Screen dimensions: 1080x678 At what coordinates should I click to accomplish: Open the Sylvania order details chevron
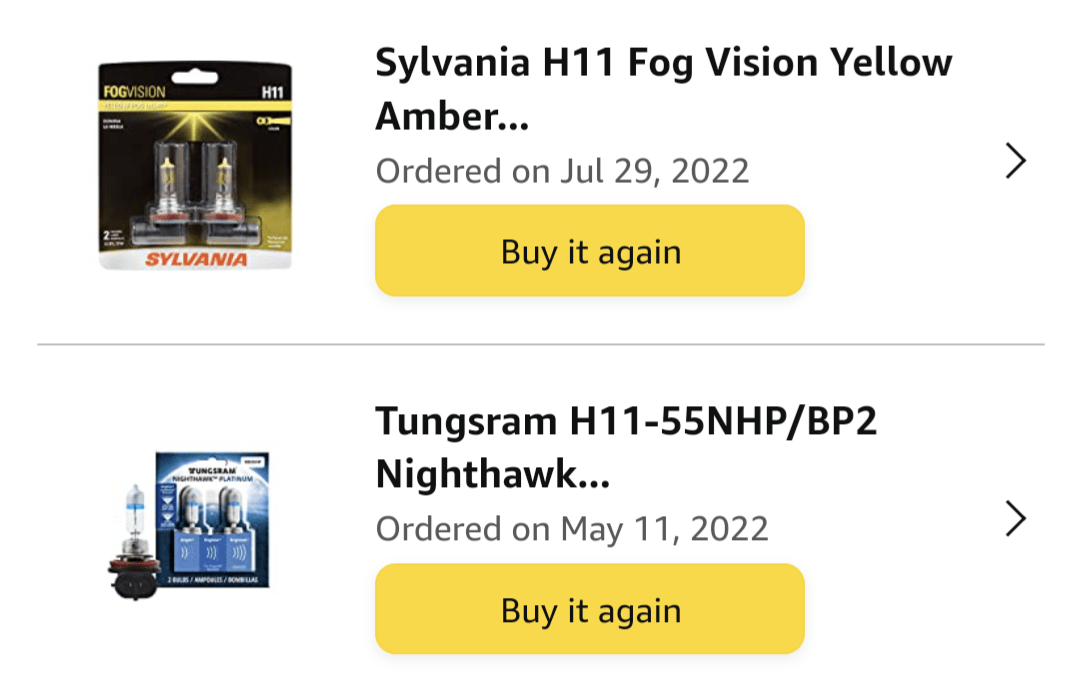(x=1015, y=161)
